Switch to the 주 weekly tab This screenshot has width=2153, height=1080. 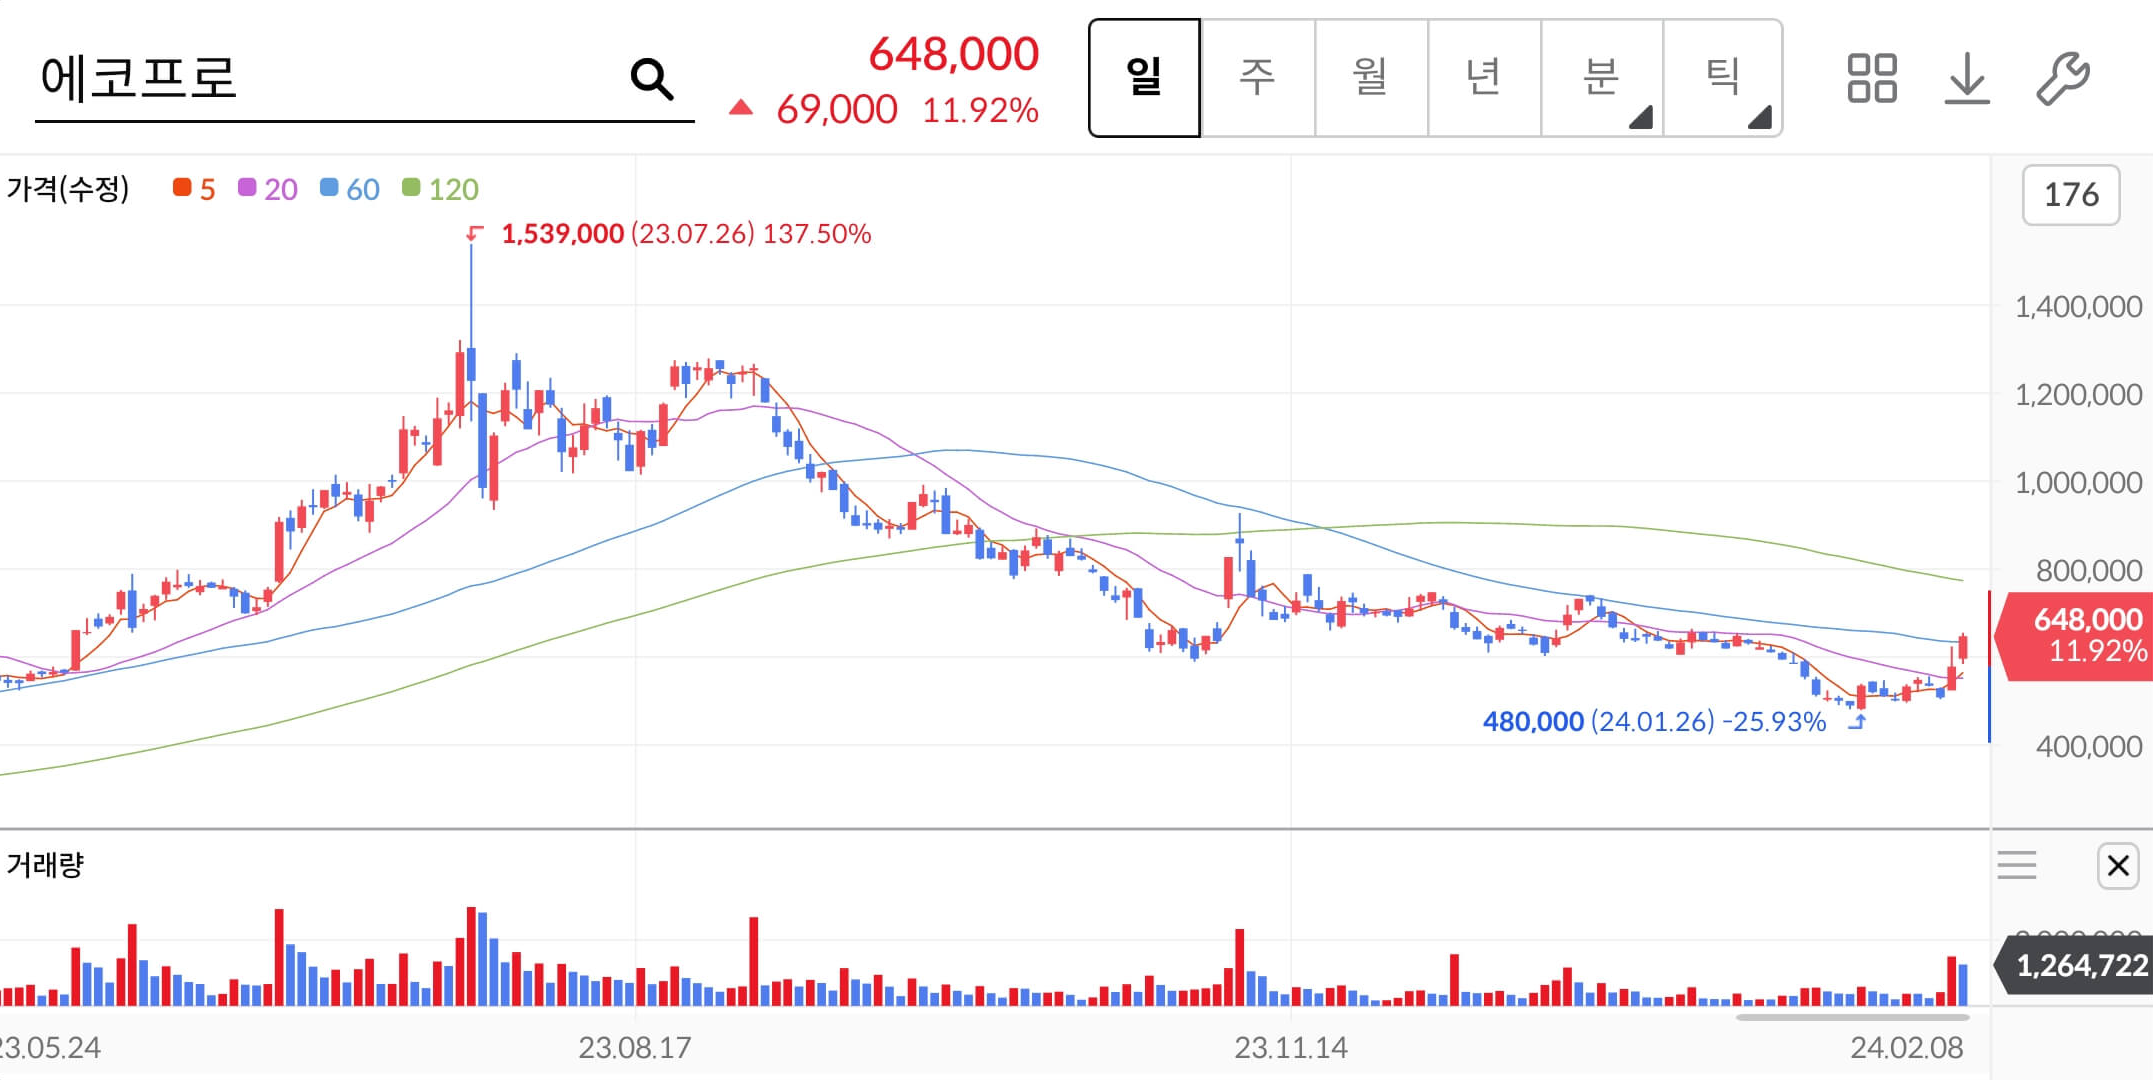tap(1257, 78)
